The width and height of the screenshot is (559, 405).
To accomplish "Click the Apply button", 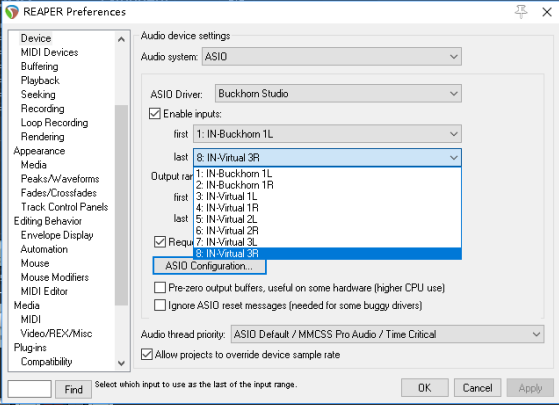I will [530, 388].
